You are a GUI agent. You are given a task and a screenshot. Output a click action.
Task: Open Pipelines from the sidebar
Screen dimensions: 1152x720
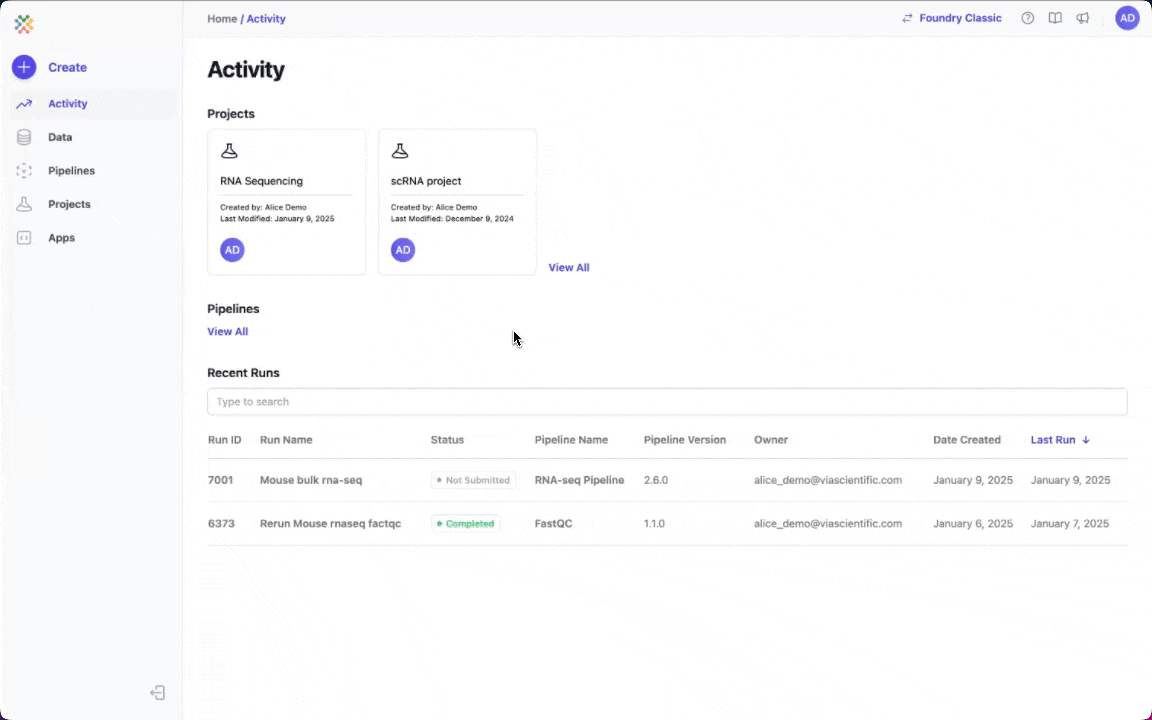click(x=71, y=171)
